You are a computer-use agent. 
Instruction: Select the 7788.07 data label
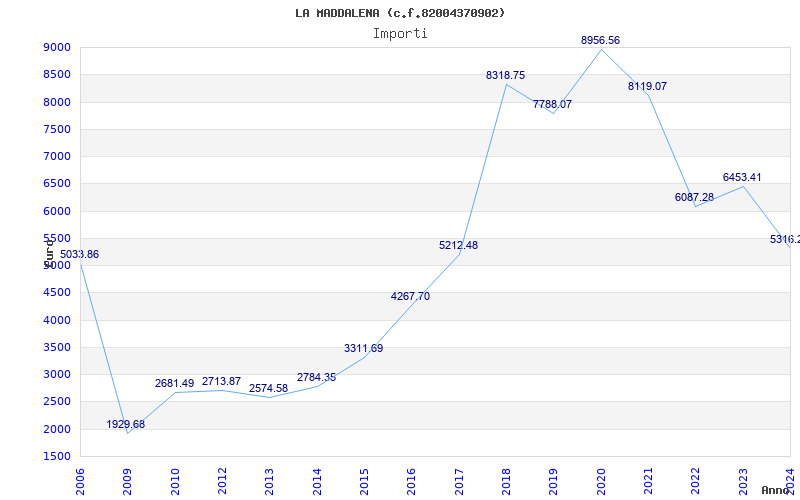click(552, 105)
